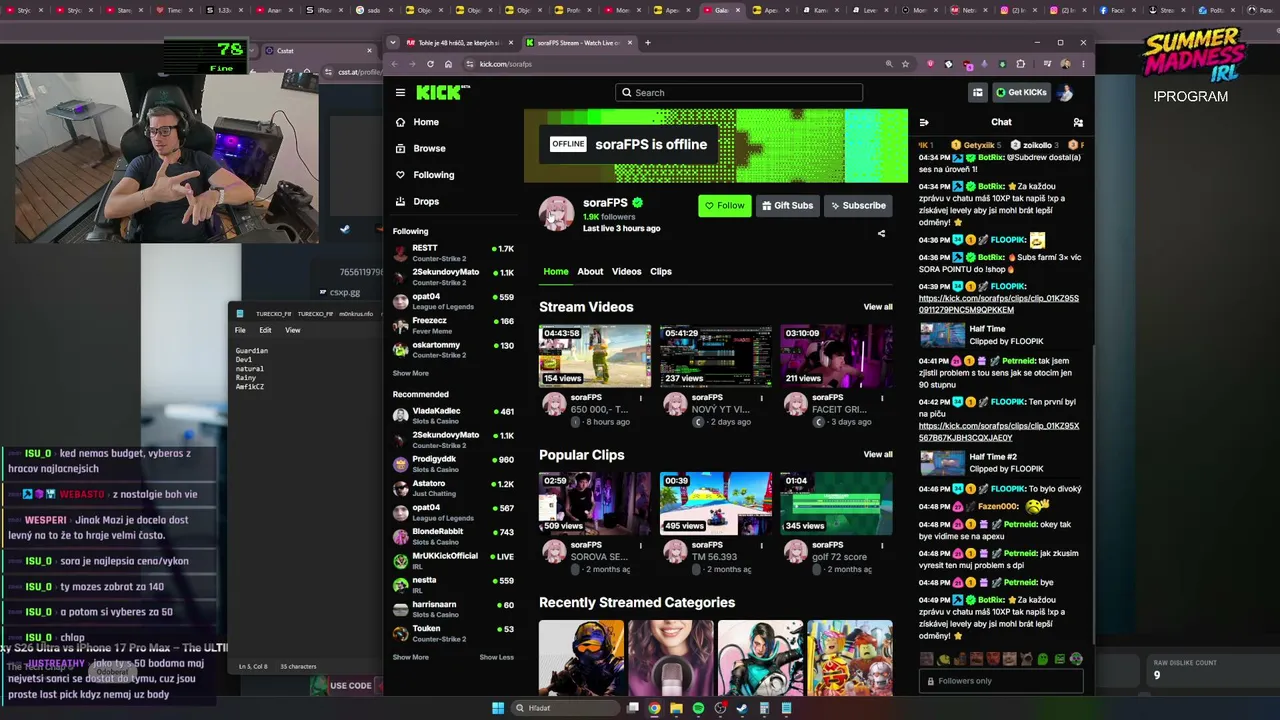This screenshot has height=720, width=1280.
Task: Collapse the chat panel with arrow icon
Action: pos(924,122)
